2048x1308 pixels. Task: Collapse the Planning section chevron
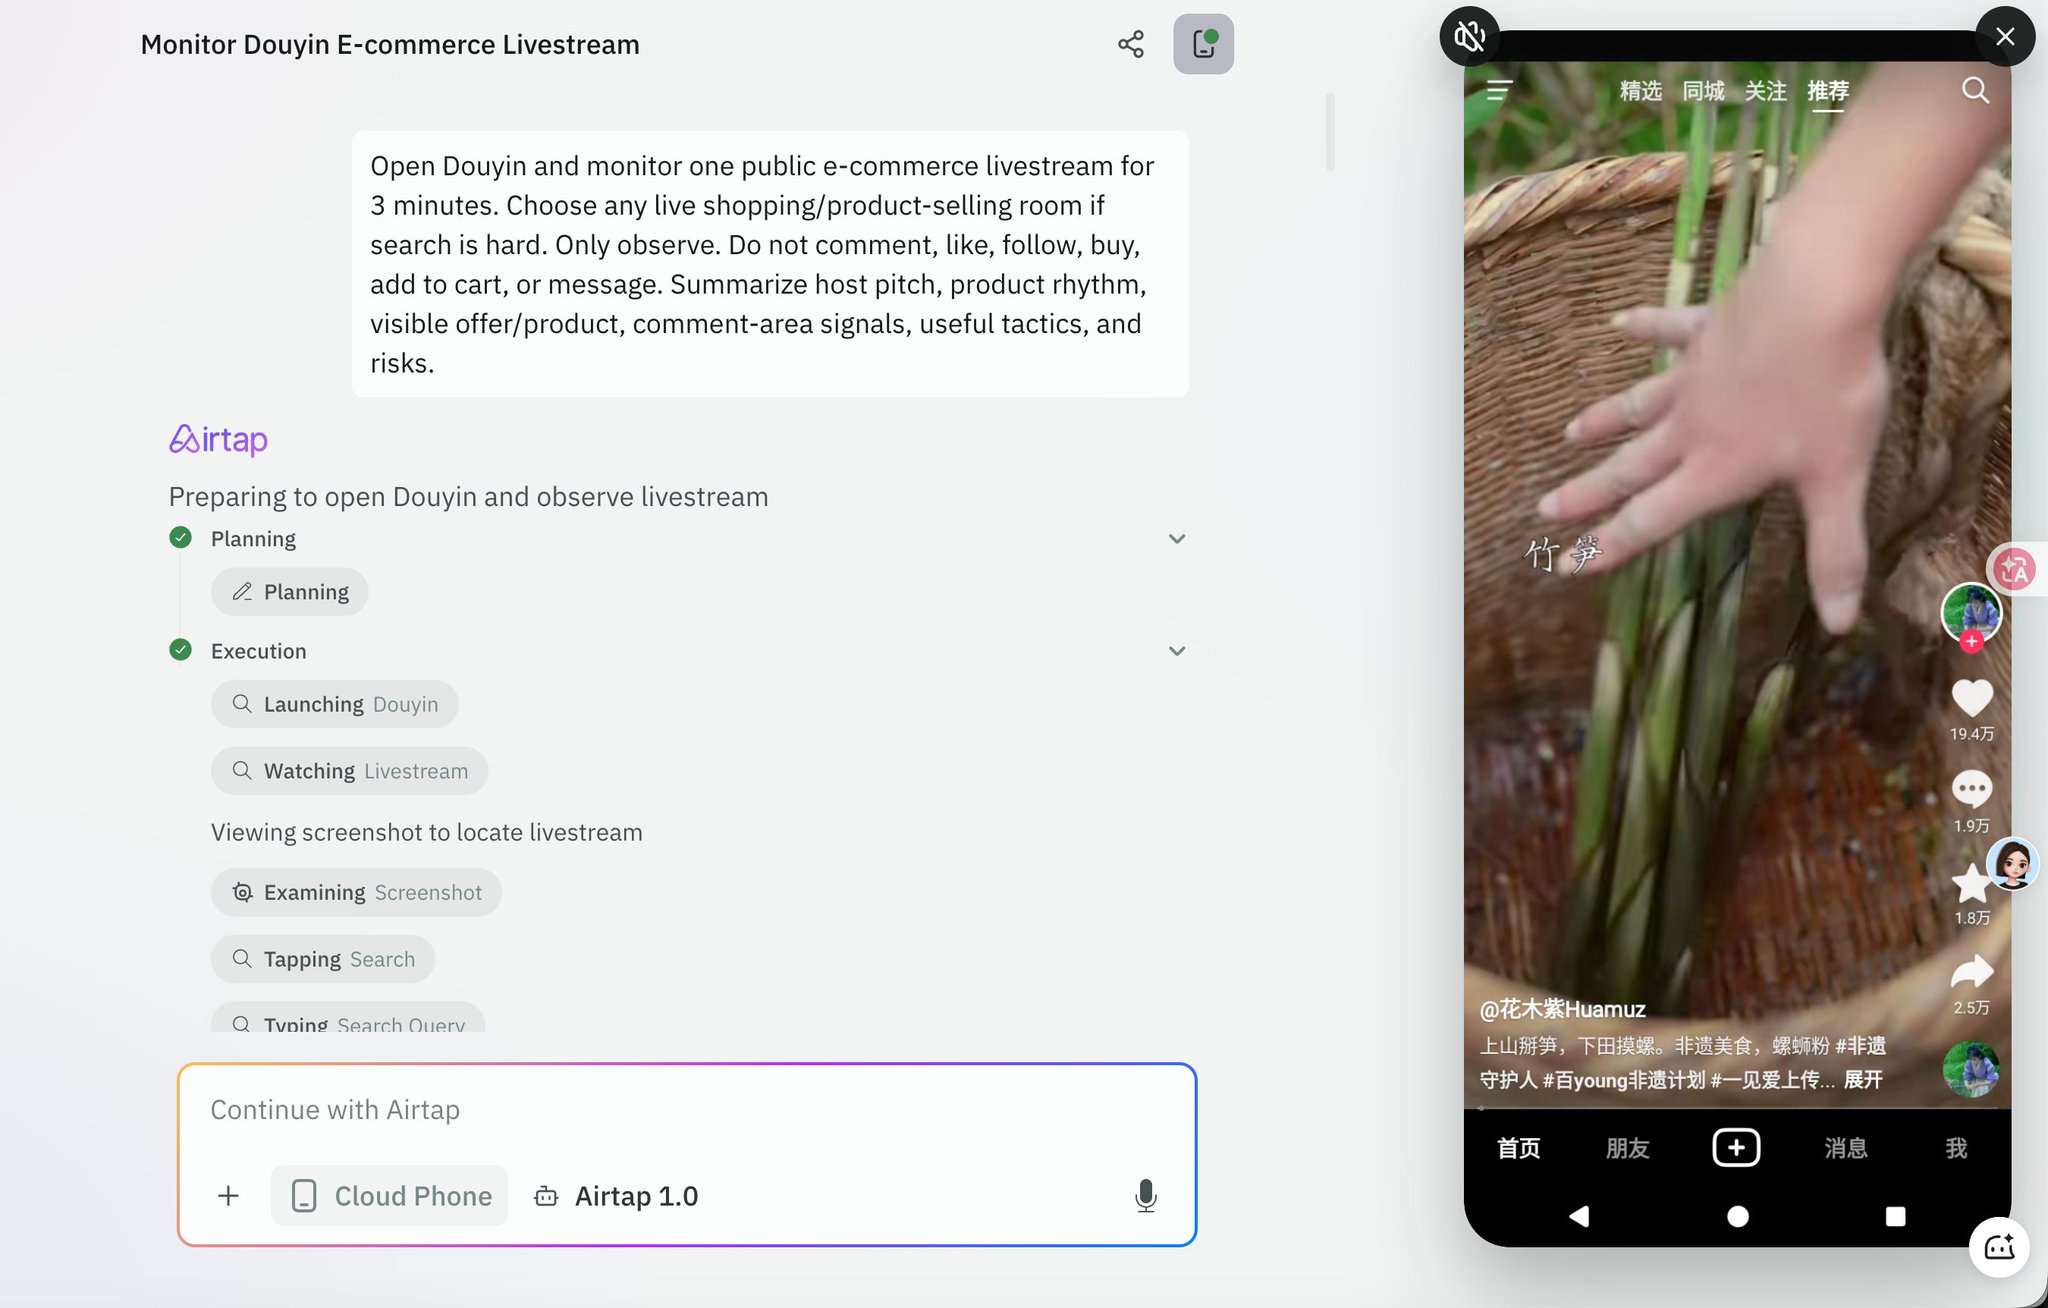(x=1177, y=539)
